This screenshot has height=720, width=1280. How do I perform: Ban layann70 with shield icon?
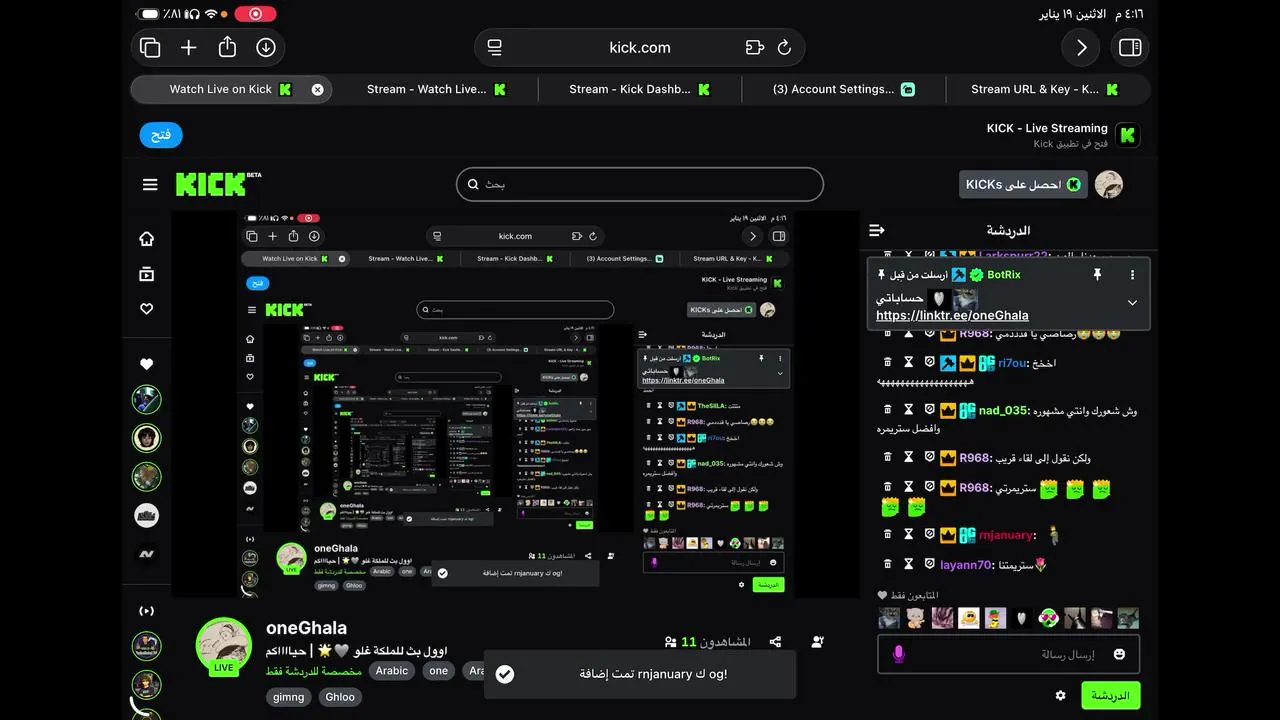coord(929,564)
